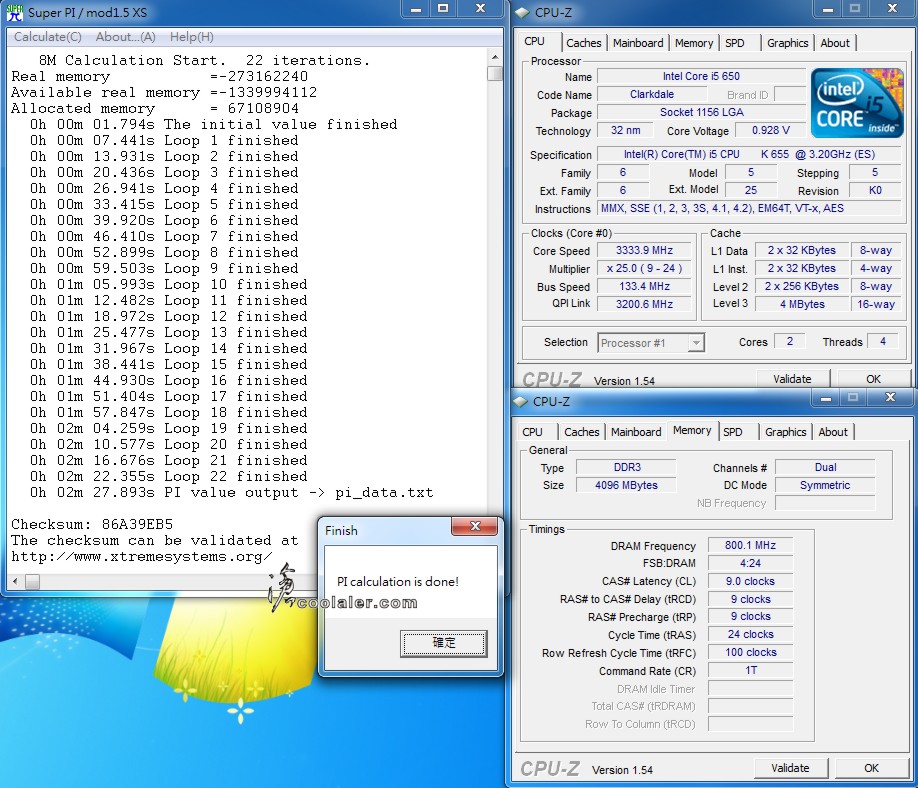Click the 3333.9 MHz core speed value
This screenshot has width=918, height=788.
pos(644,251)
